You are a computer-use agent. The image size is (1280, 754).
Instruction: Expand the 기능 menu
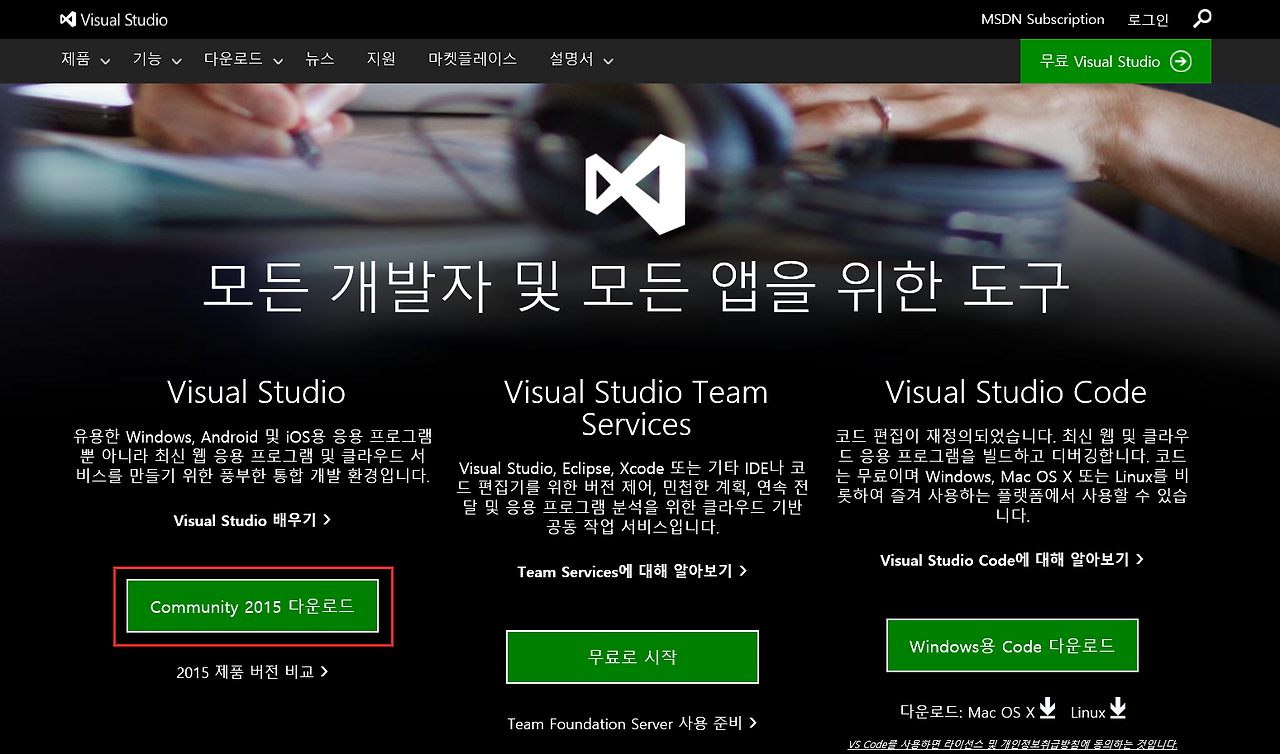[x=158, y=60]
